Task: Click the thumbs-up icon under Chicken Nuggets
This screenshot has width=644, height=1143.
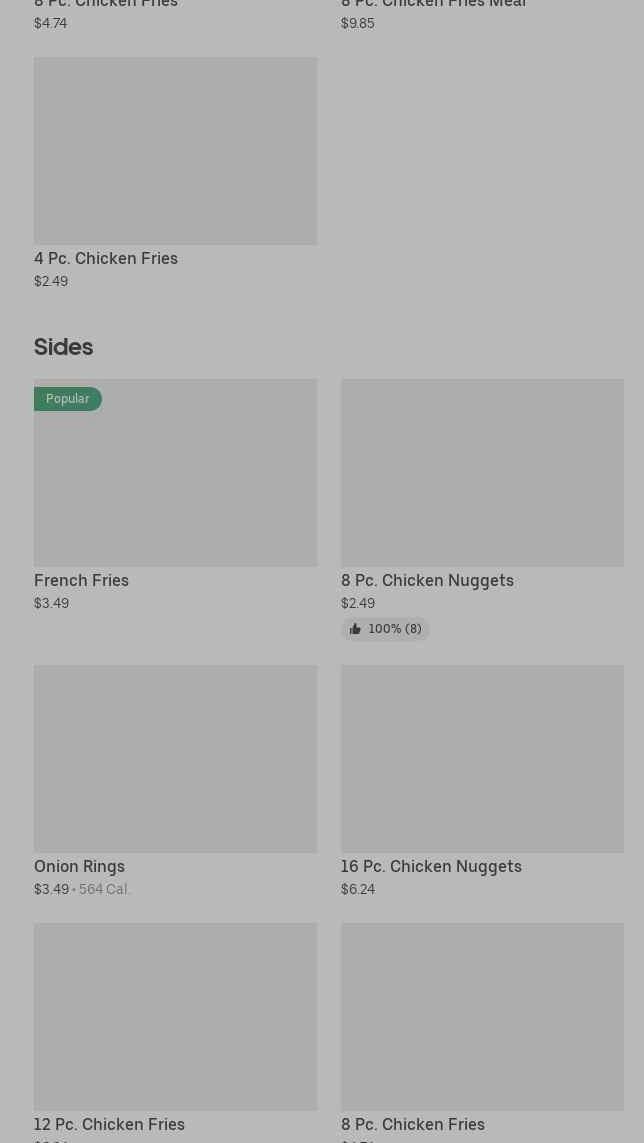Action: [x=355, y=629]
